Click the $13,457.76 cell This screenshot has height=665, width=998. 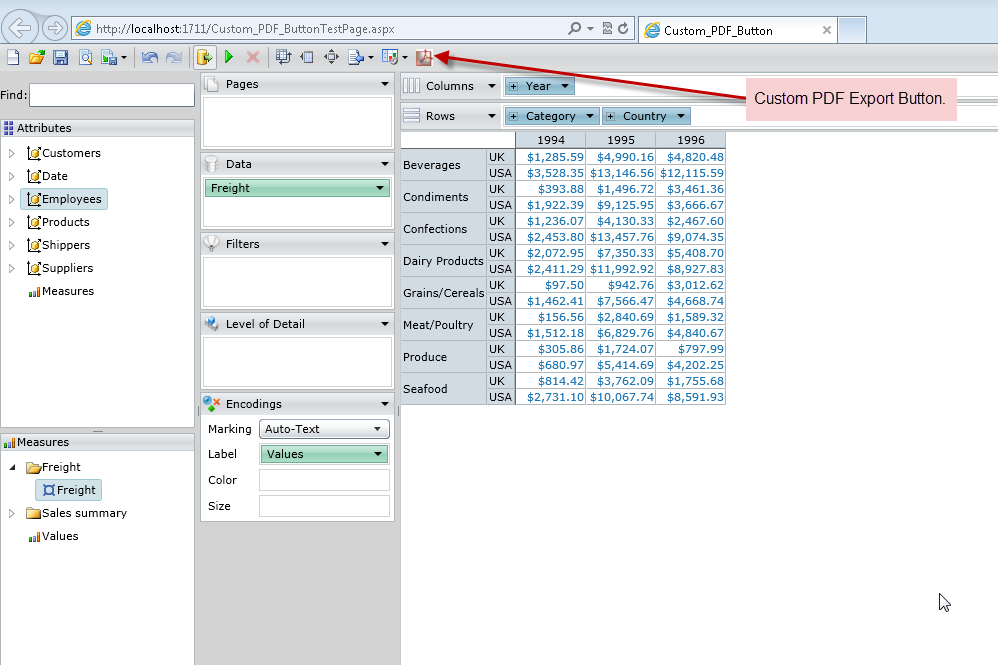tap(621, 237)
